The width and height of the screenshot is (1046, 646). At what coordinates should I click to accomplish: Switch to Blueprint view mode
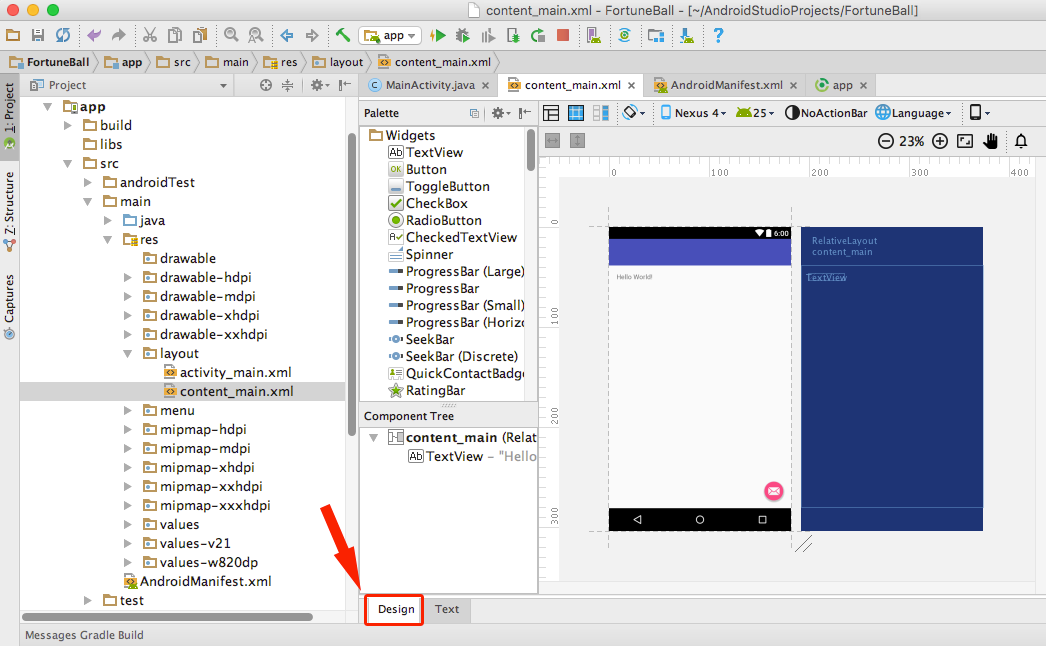(576, 113)
